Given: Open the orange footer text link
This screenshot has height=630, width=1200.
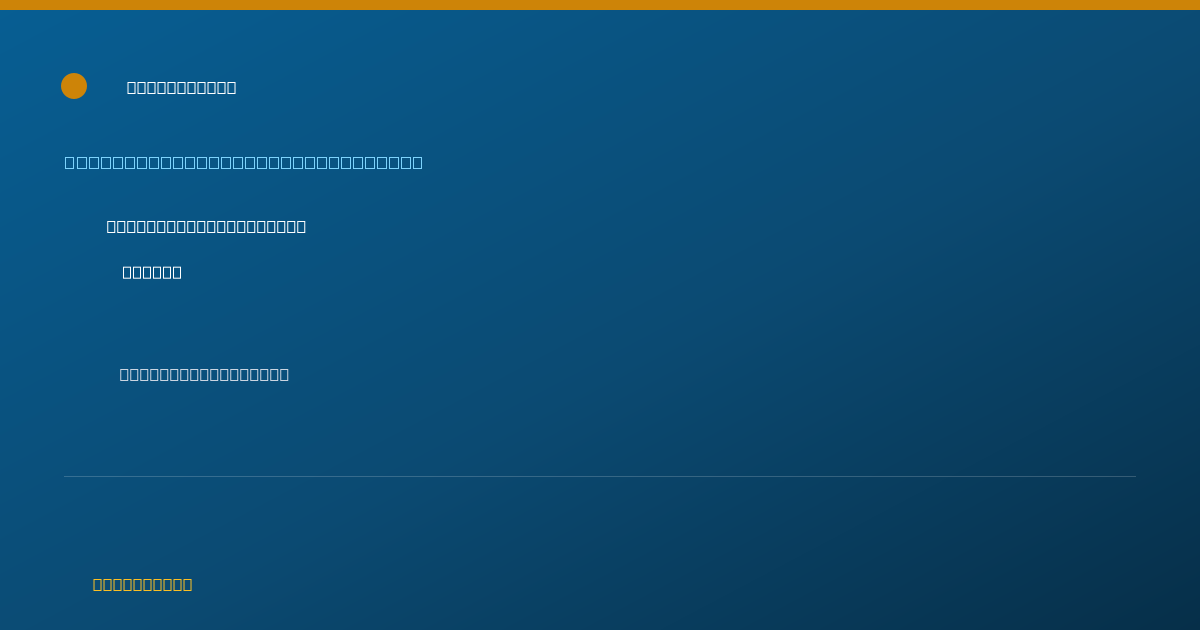Looking at the screenshot, I should pos(143,584).
